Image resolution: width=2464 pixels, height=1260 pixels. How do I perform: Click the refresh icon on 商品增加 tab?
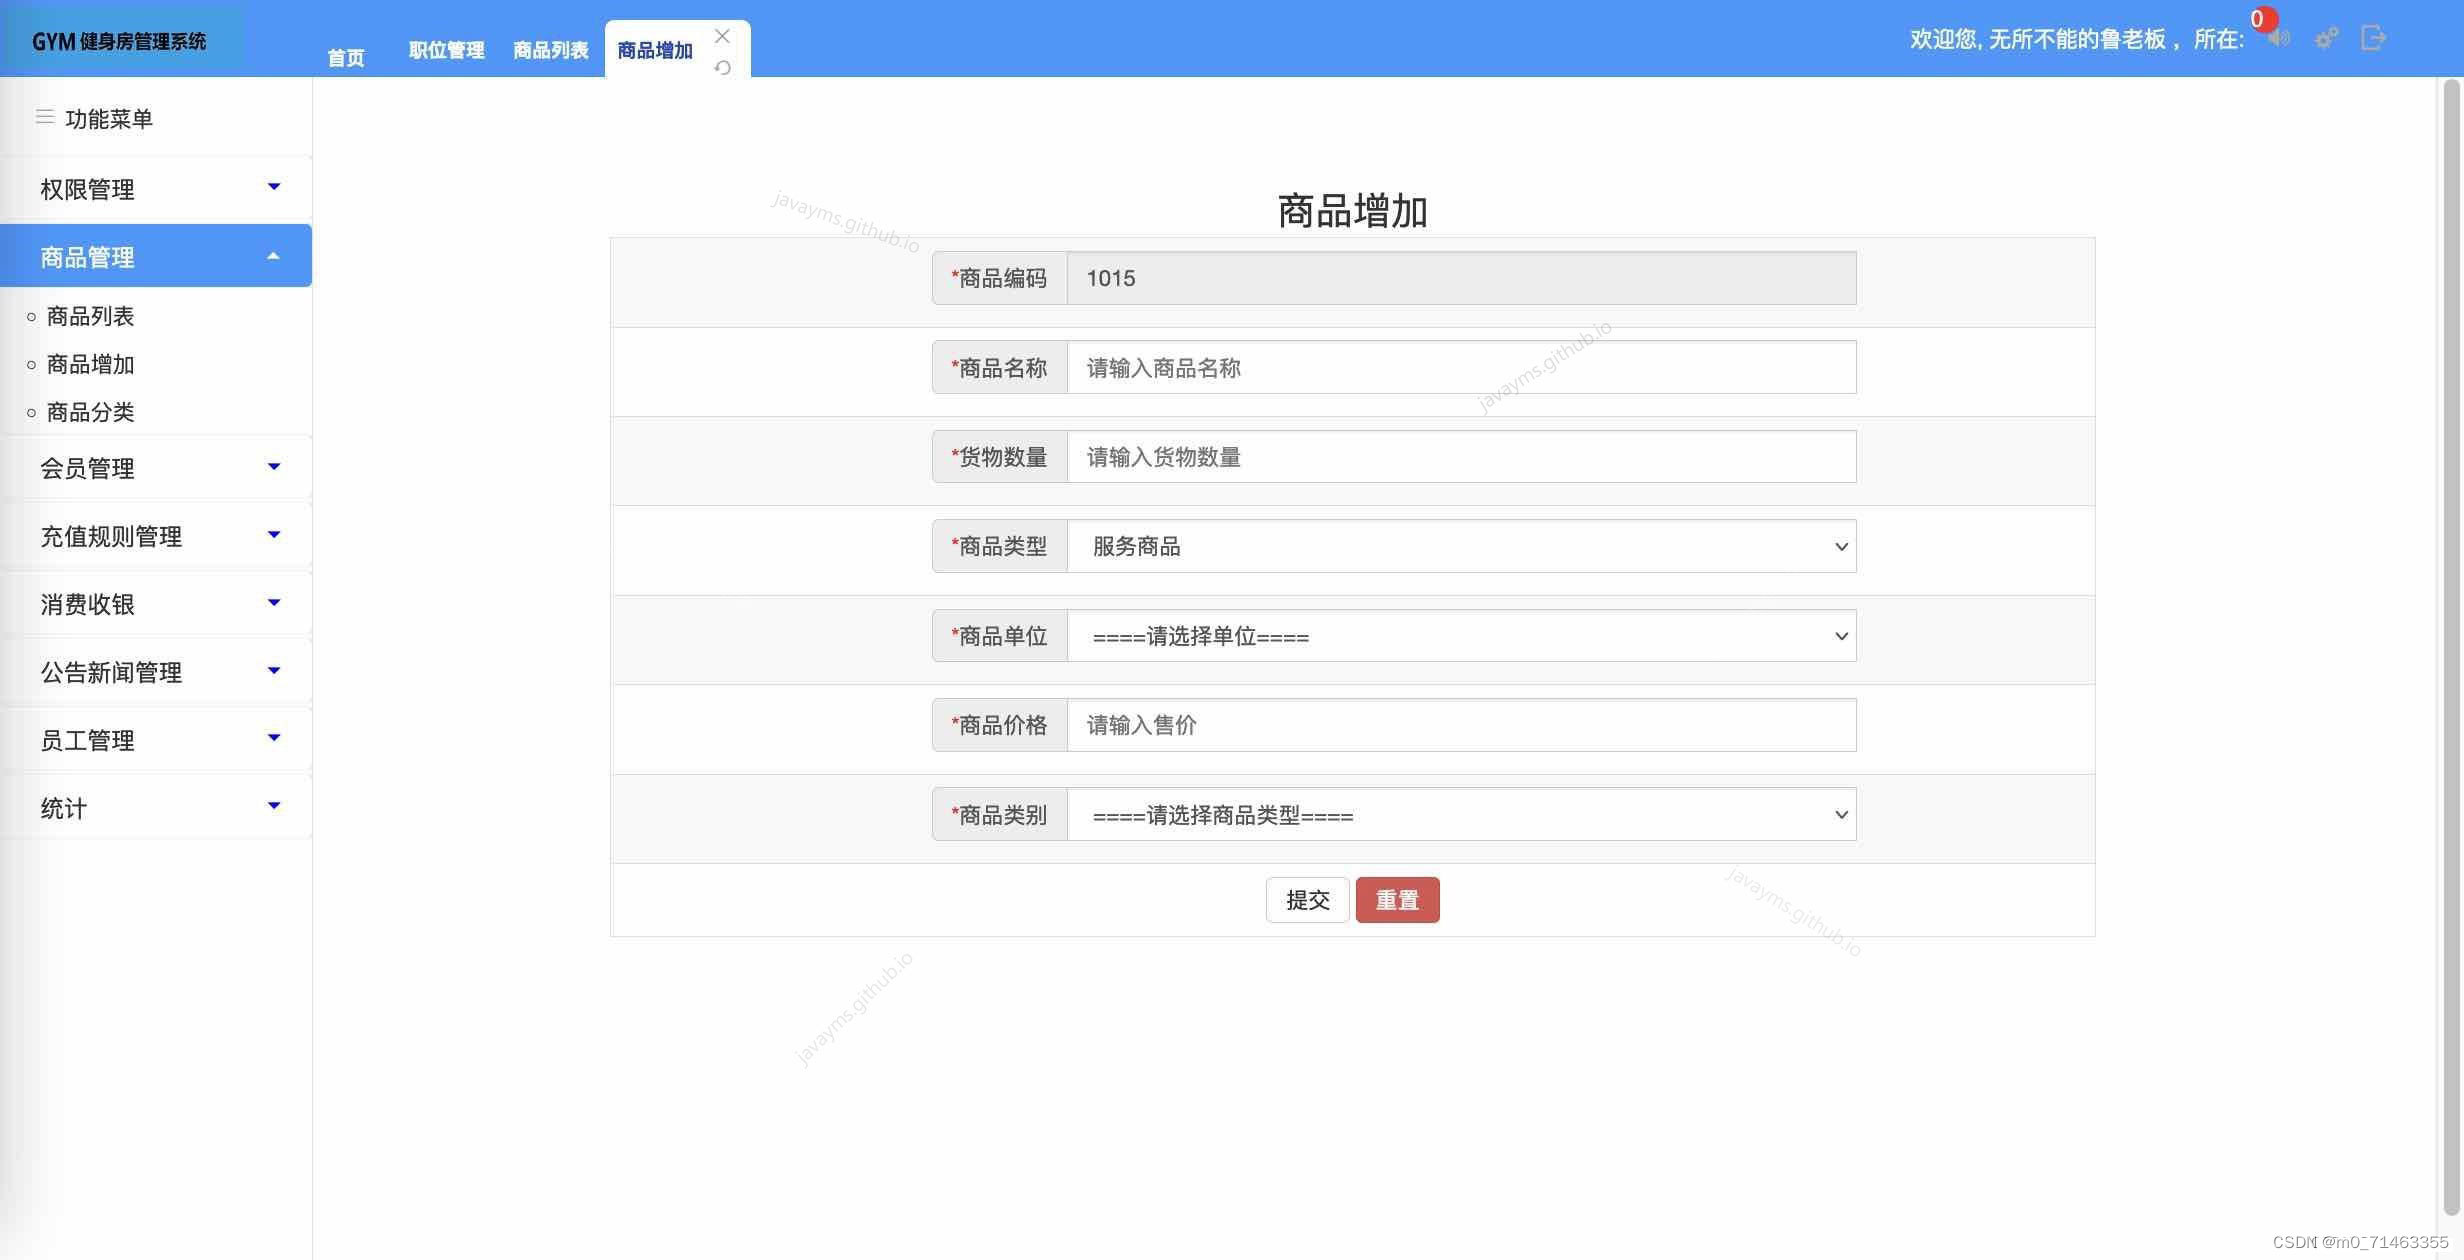tap(722, 68)
